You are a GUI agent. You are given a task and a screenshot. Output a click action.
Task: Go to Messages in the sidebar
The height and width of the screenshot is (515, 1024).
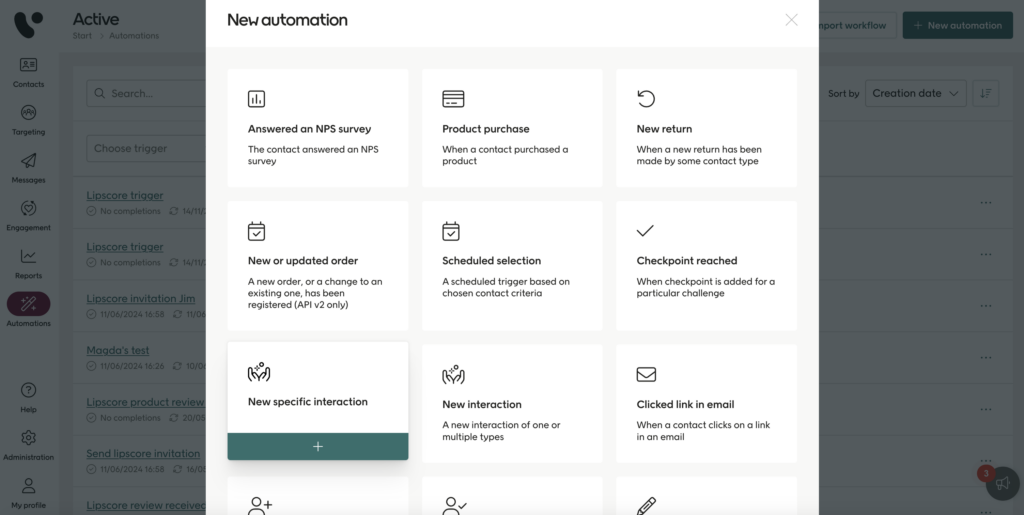[x=28, y=167]
